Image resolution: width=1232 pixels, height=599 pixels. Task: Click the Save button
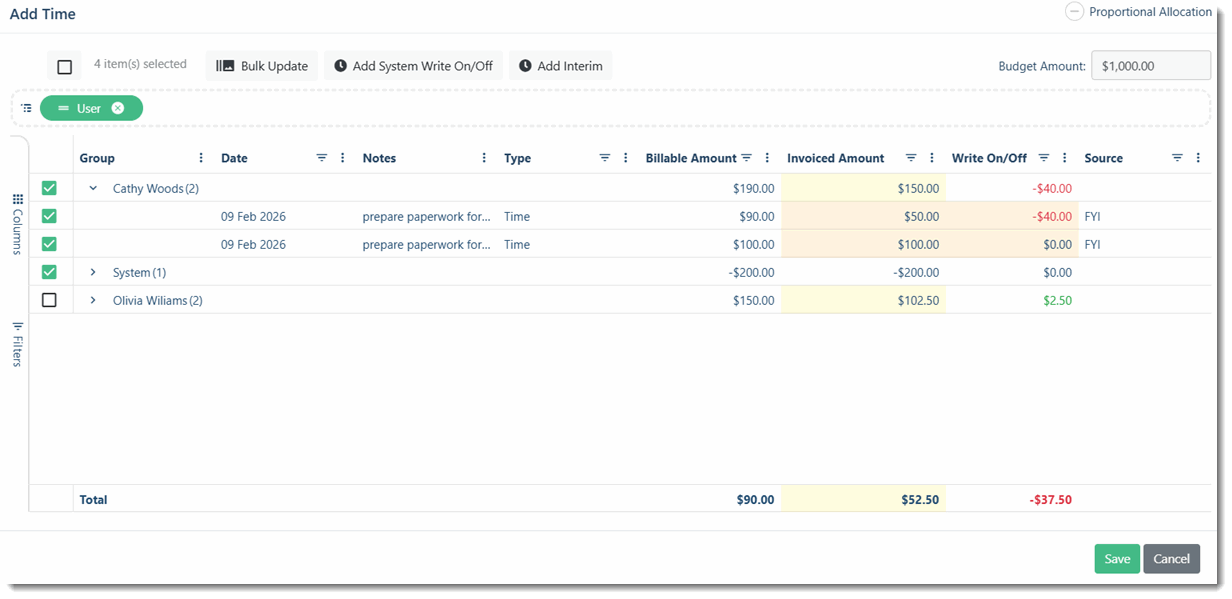point(1117,559)
